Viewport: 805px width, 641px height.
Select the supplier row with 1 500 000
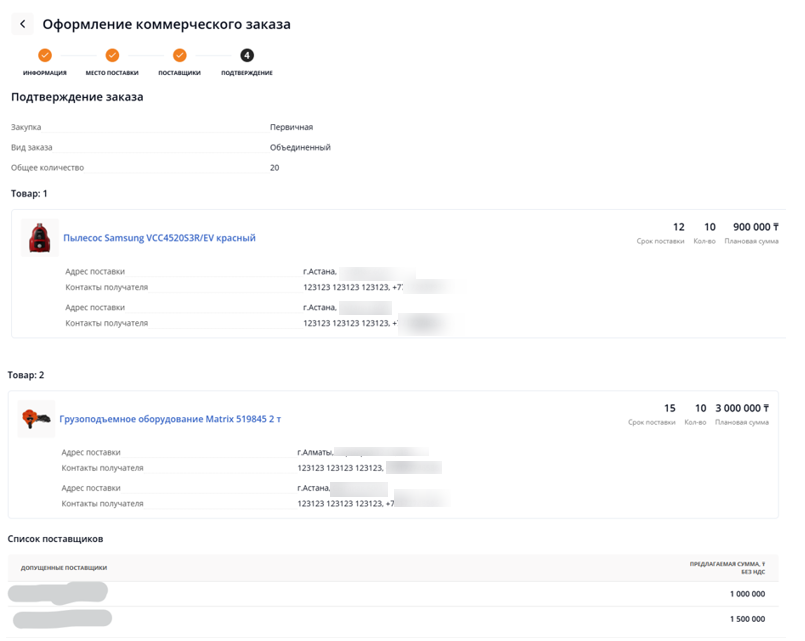click(390, 620)
